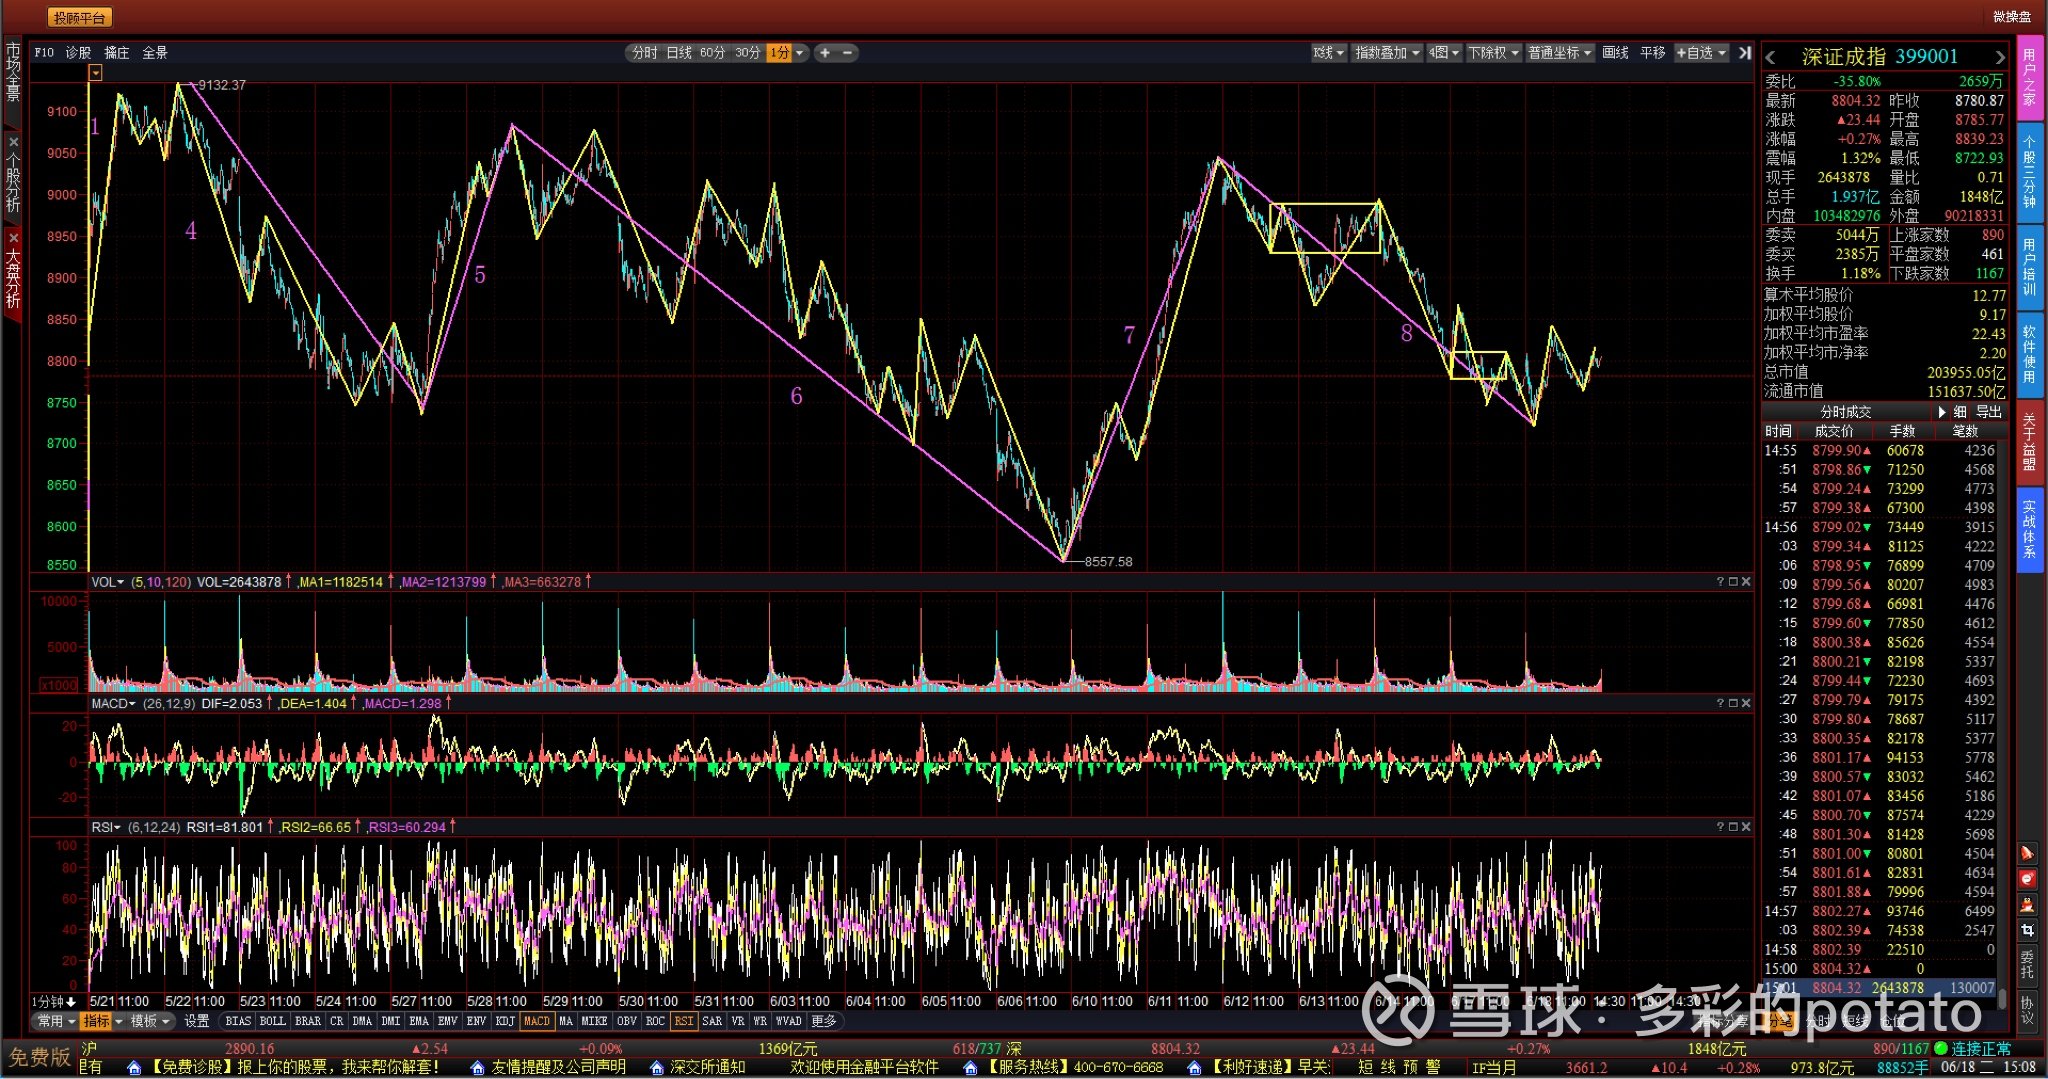The width and height of the screenshot is (2048, 1079).
Task: Click the 设置 settings button
Action: click(x=197, y=1021)
